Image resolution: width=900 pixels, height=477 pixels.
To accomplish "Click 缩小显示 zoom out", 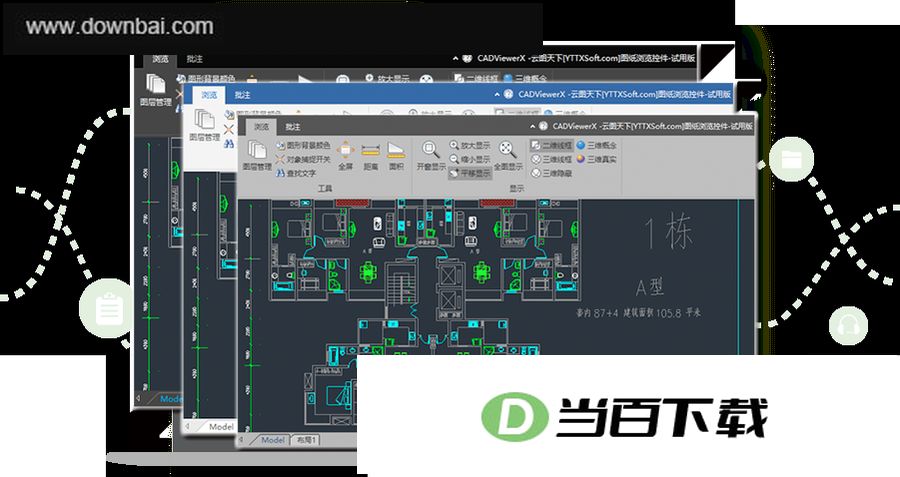I will [470, 159].
